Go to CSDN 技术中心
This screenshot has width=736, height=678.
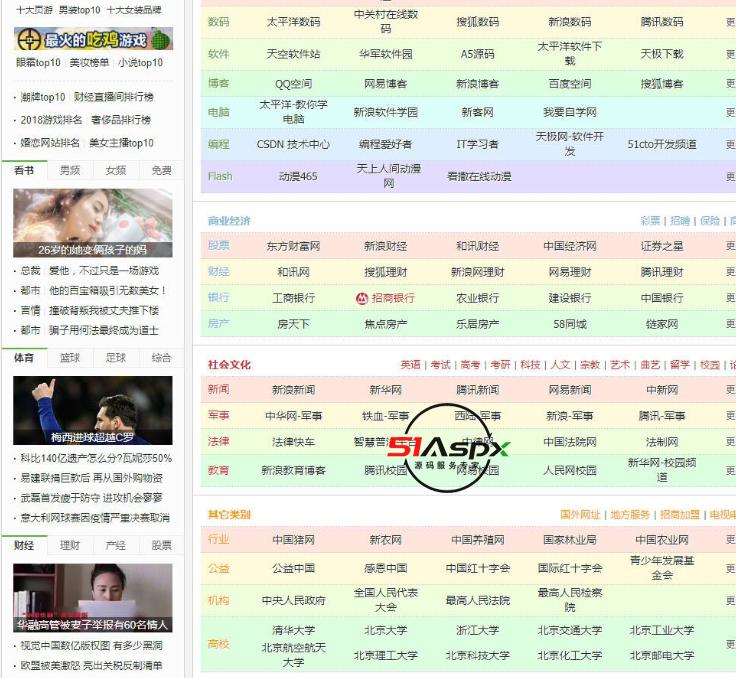click(293, 144)
